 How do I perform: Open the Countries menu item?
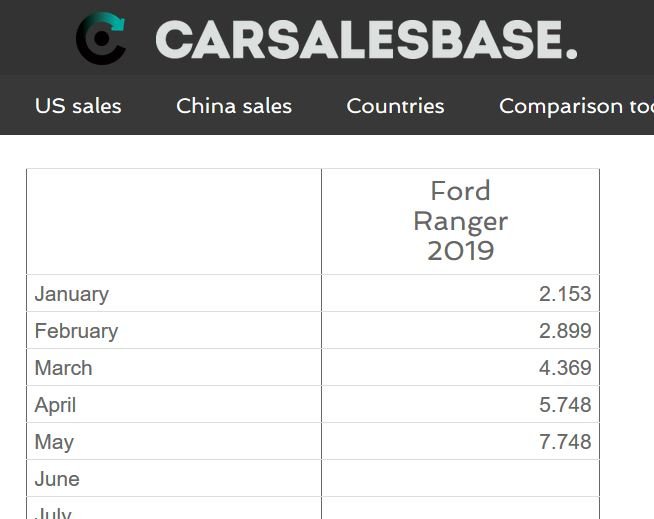(x=395, y=106)
